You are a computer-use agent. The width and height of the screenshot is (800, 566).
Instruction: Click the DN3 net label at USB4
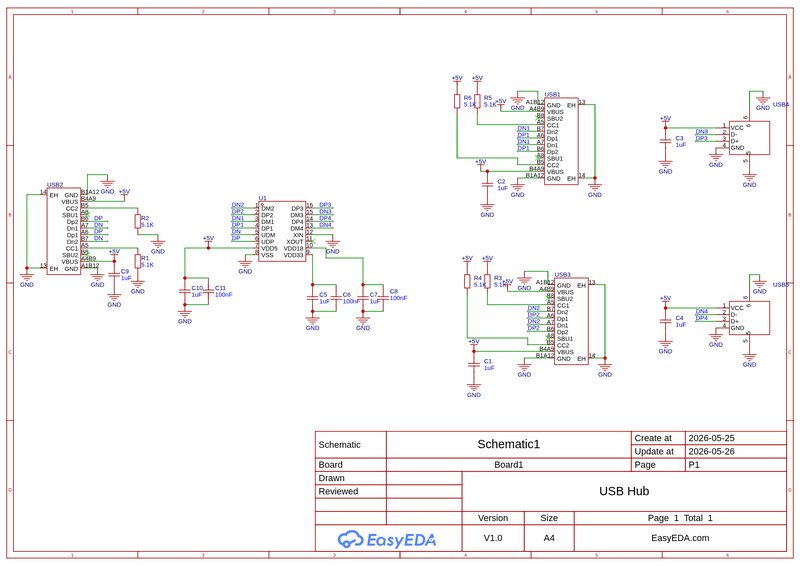(702, 132)
